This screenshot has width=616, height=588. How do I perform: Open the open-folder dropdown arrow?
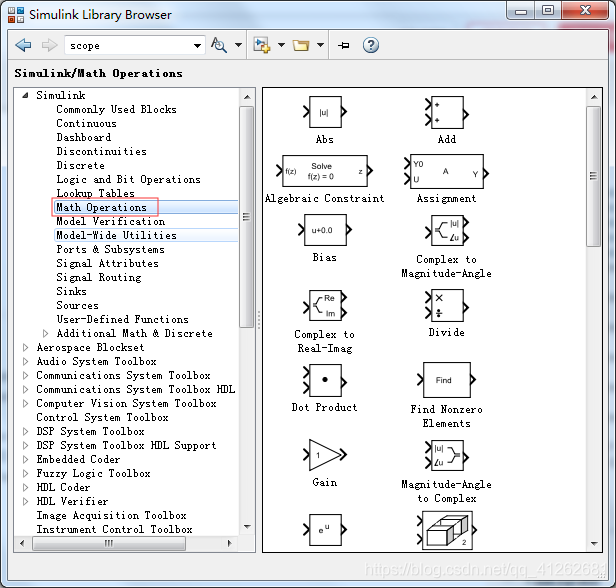click(x=320, y=45)
